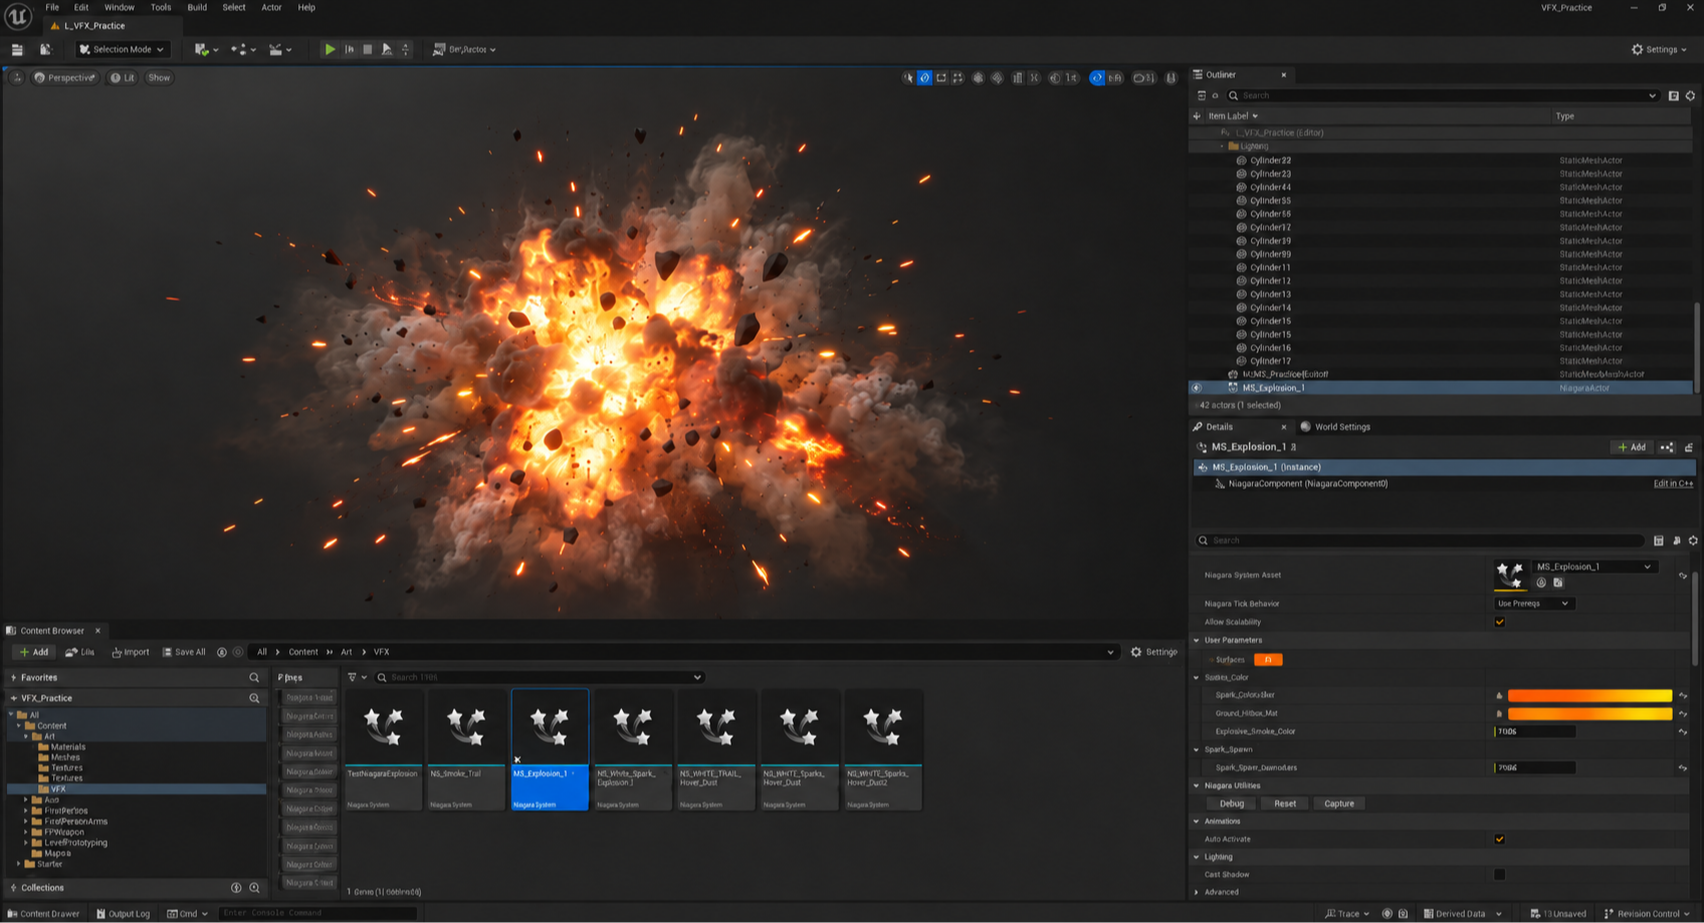
Task: Click the Lit view mode button
Action: [122, 78]
